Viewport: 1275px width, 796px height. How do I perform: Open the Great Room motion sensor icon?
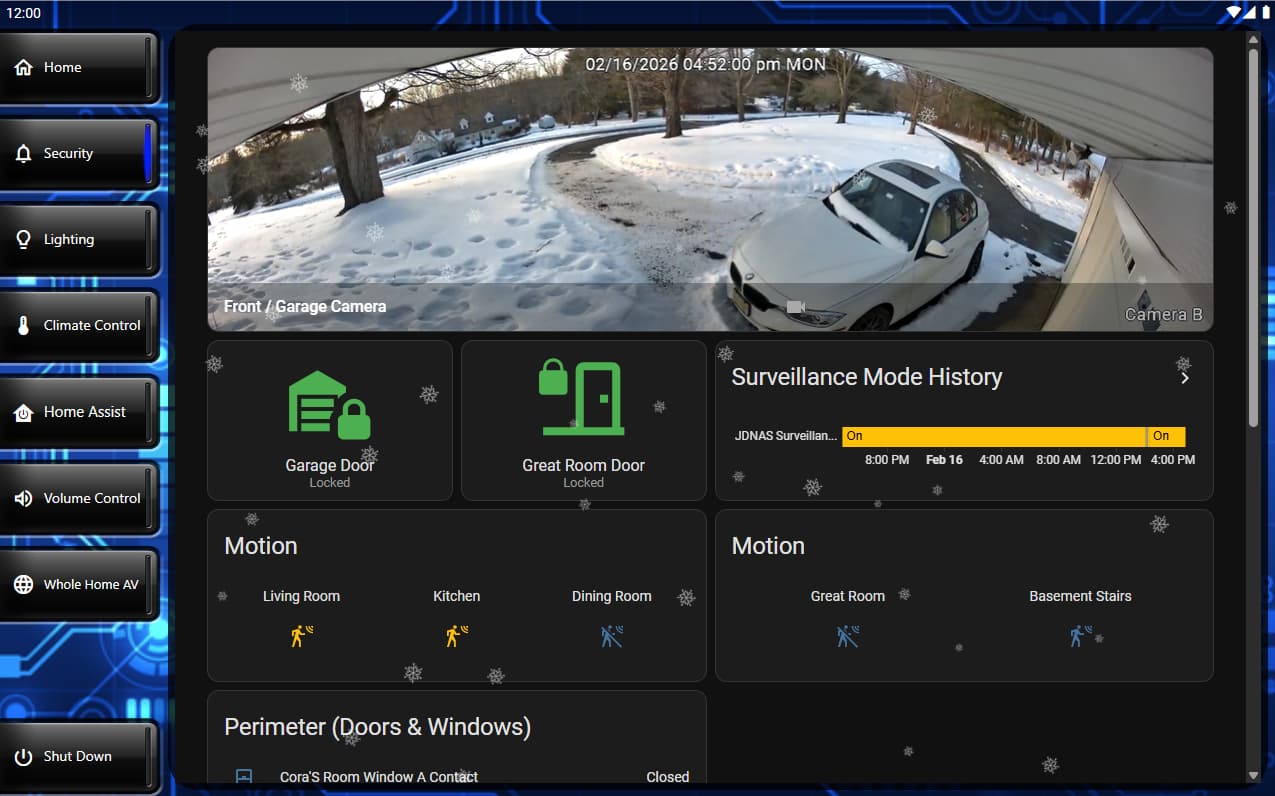(x=847, y=636)
